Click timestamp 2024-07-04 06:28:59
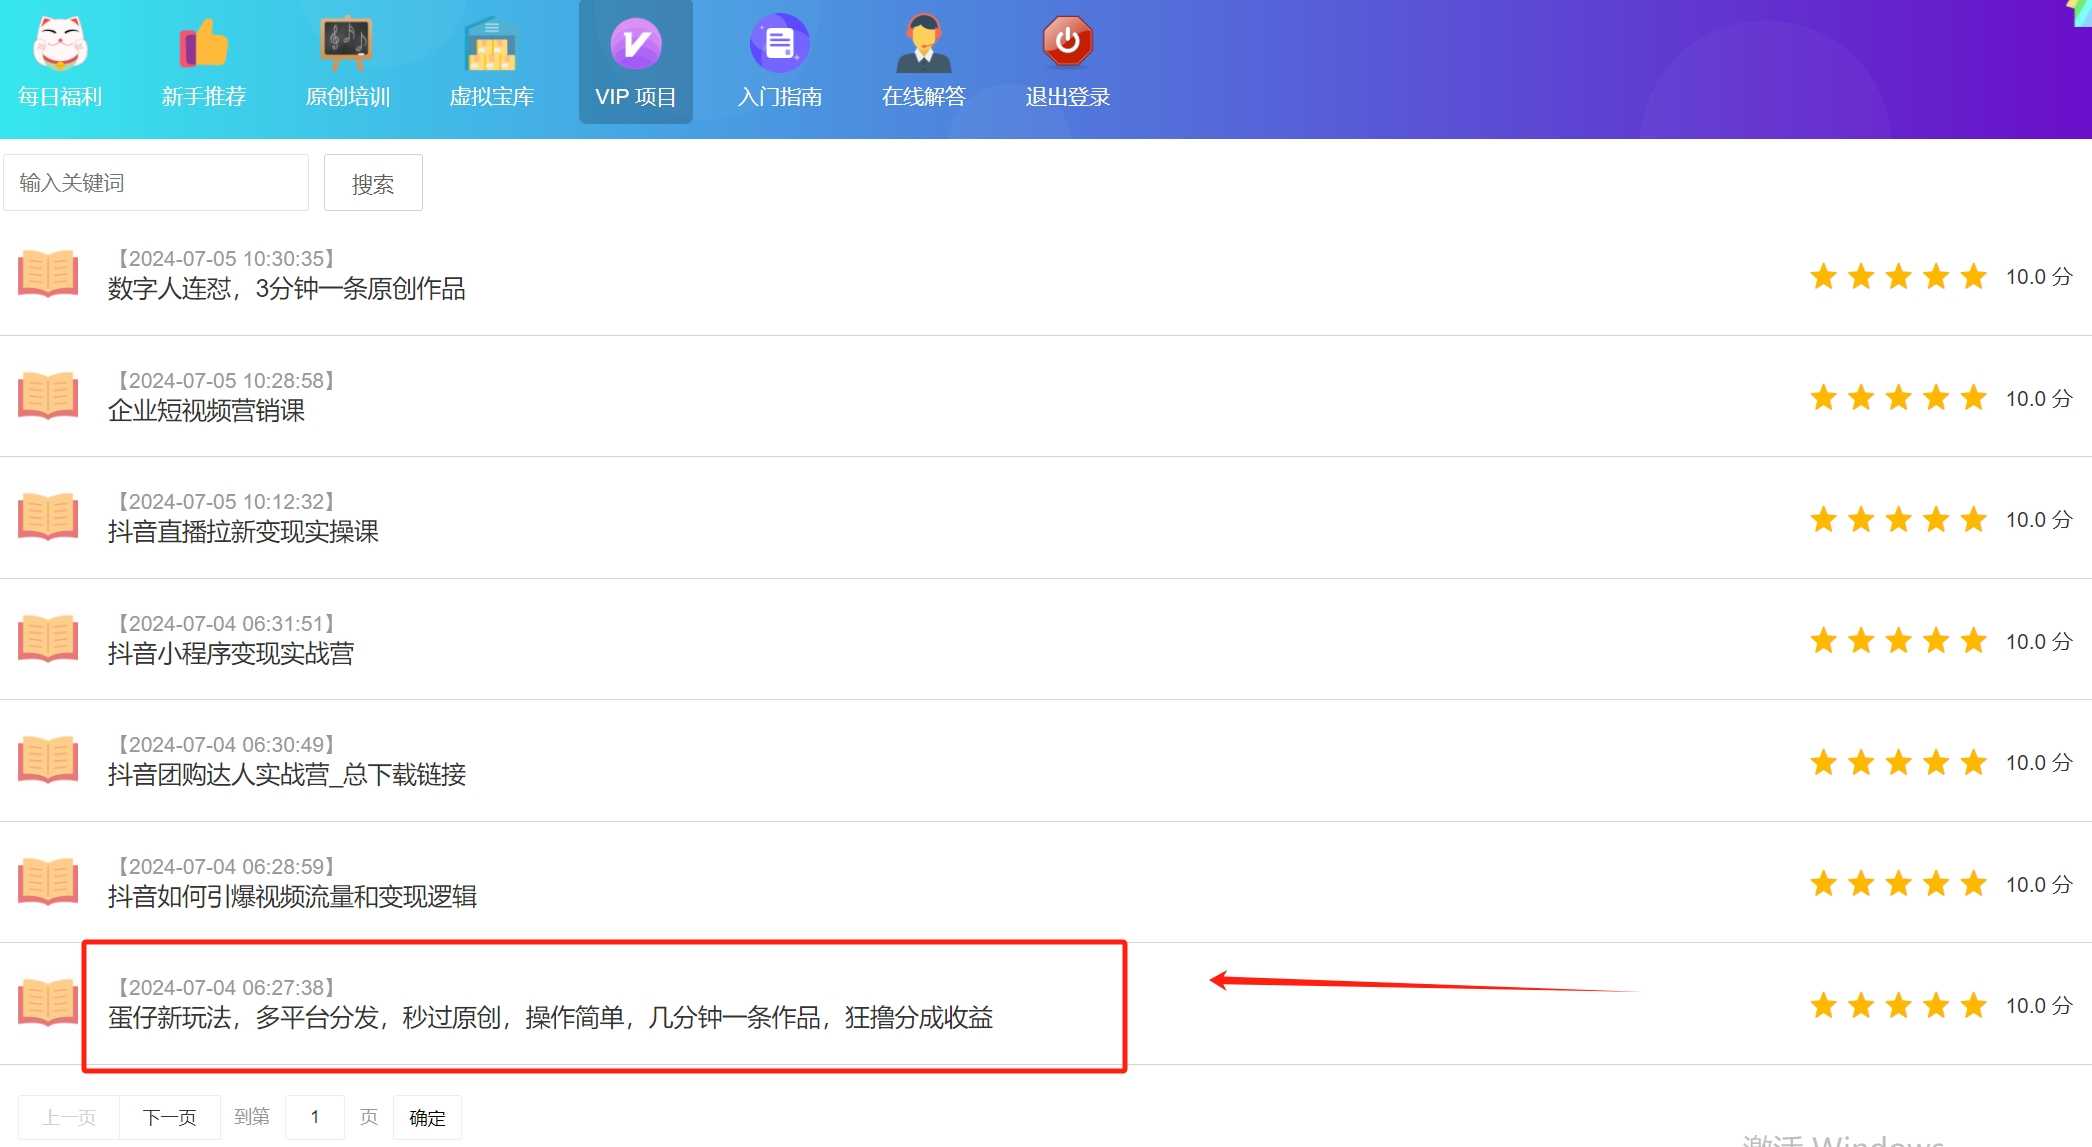Viewport: 2092px width, 1147px height. 226,867
